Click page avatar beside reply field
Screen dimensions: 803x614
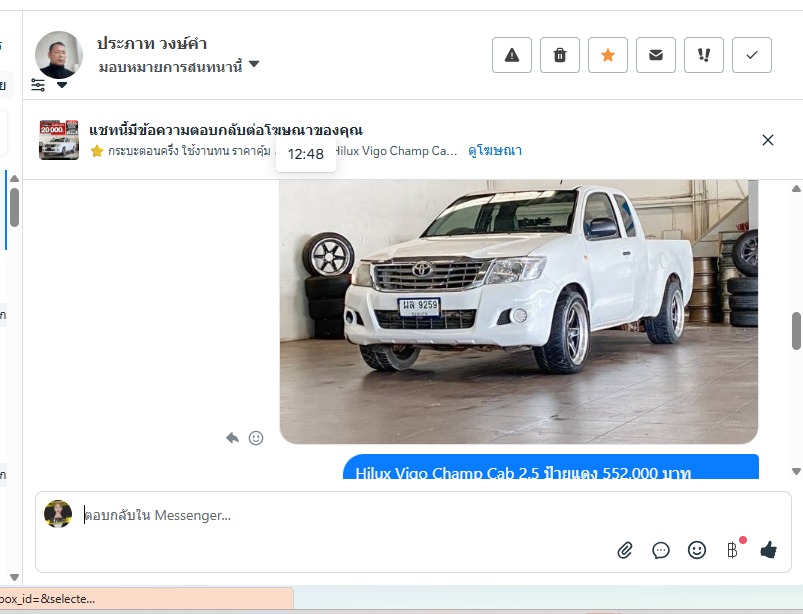pos(58,514)
